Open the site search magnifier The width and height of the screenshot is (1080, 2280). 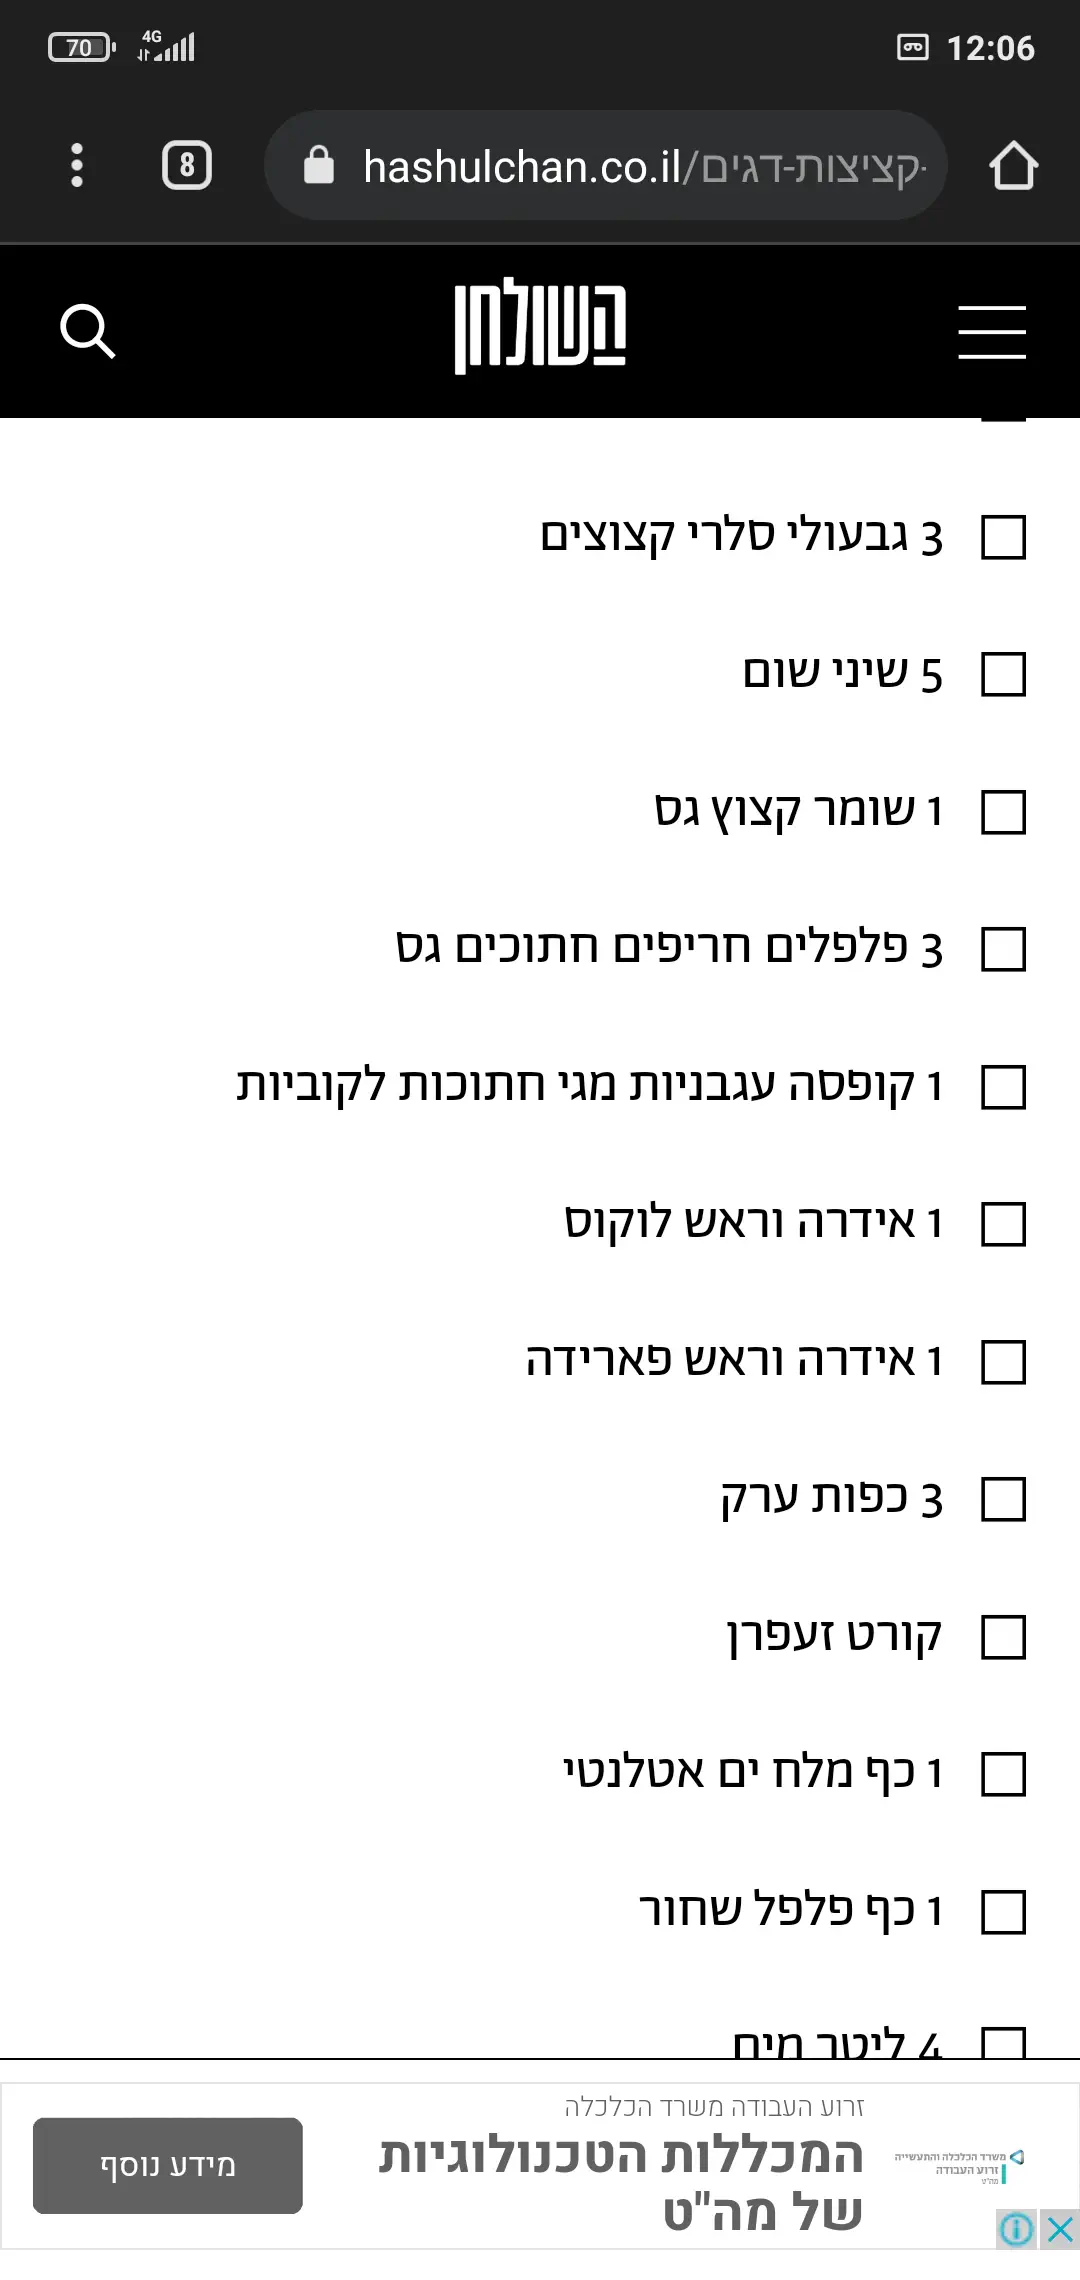pyautogui.click(x=88, y=331)
